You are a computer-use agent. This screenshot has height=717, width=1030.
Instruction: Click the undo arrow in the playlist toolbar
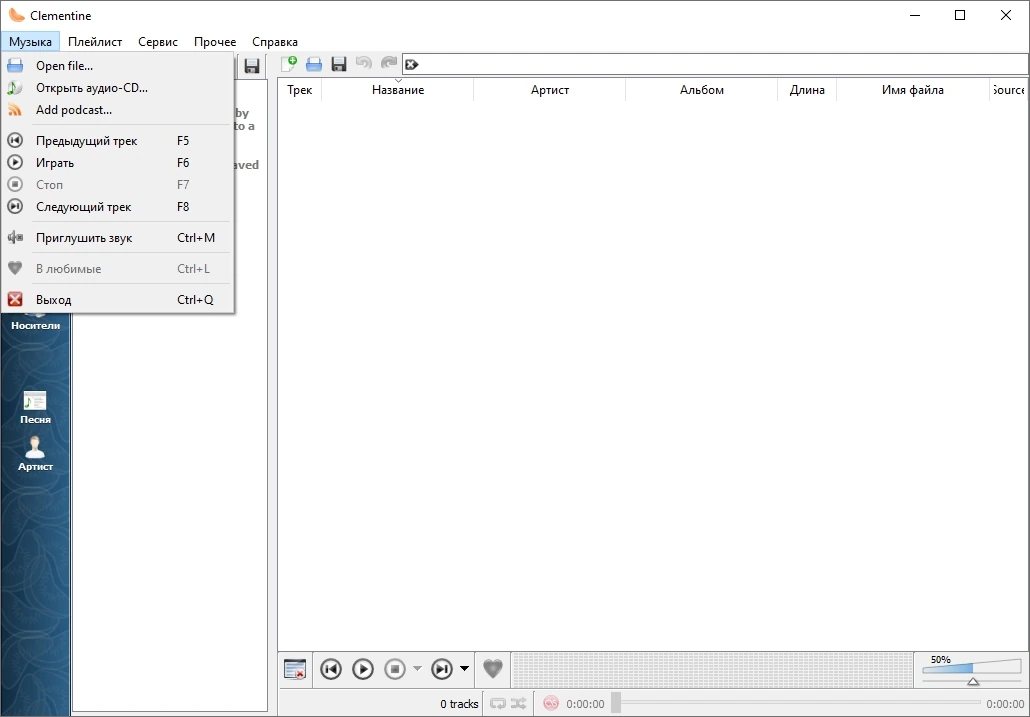click(x=364, y=63)
